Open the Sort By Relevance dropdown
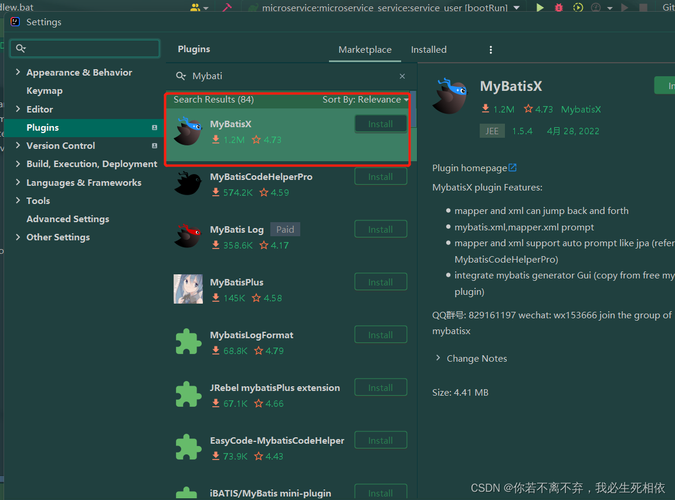This screenshot has width=675, height=500. (365, 99)
